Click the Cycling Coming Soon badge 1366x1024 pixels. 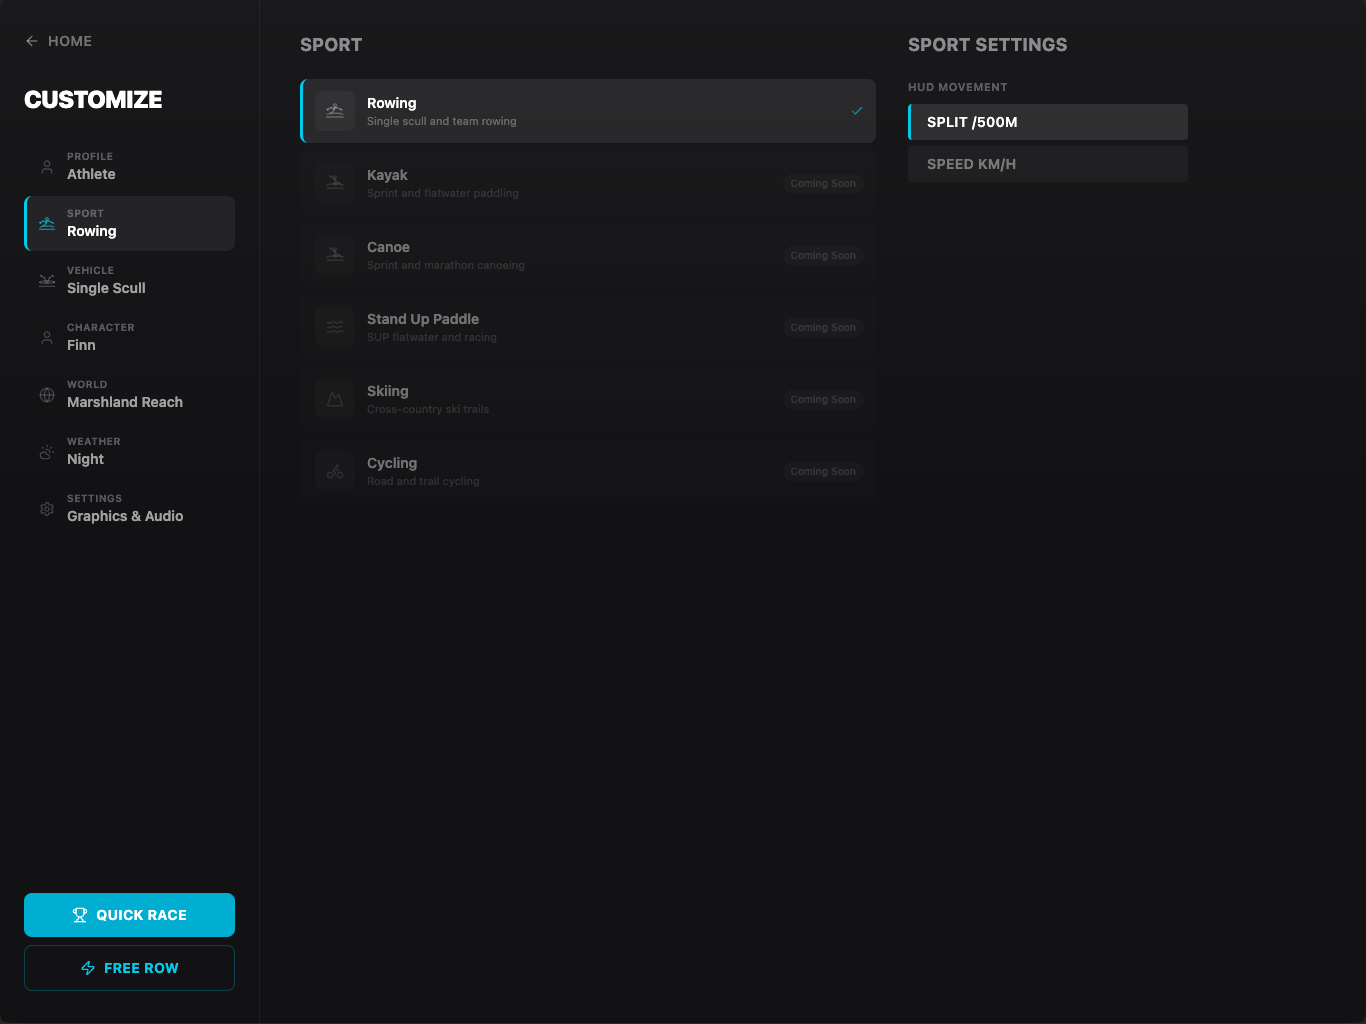823,471
